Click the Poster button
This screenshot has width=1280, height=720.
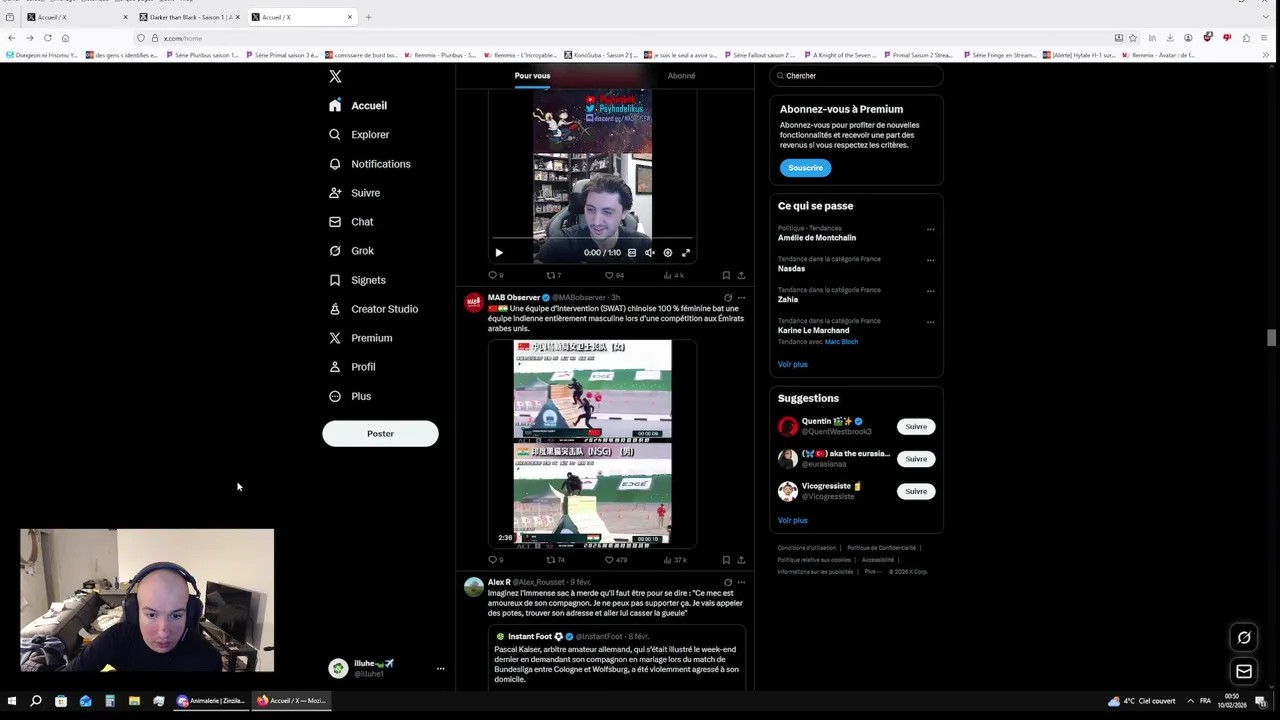(x=380, y=433)
